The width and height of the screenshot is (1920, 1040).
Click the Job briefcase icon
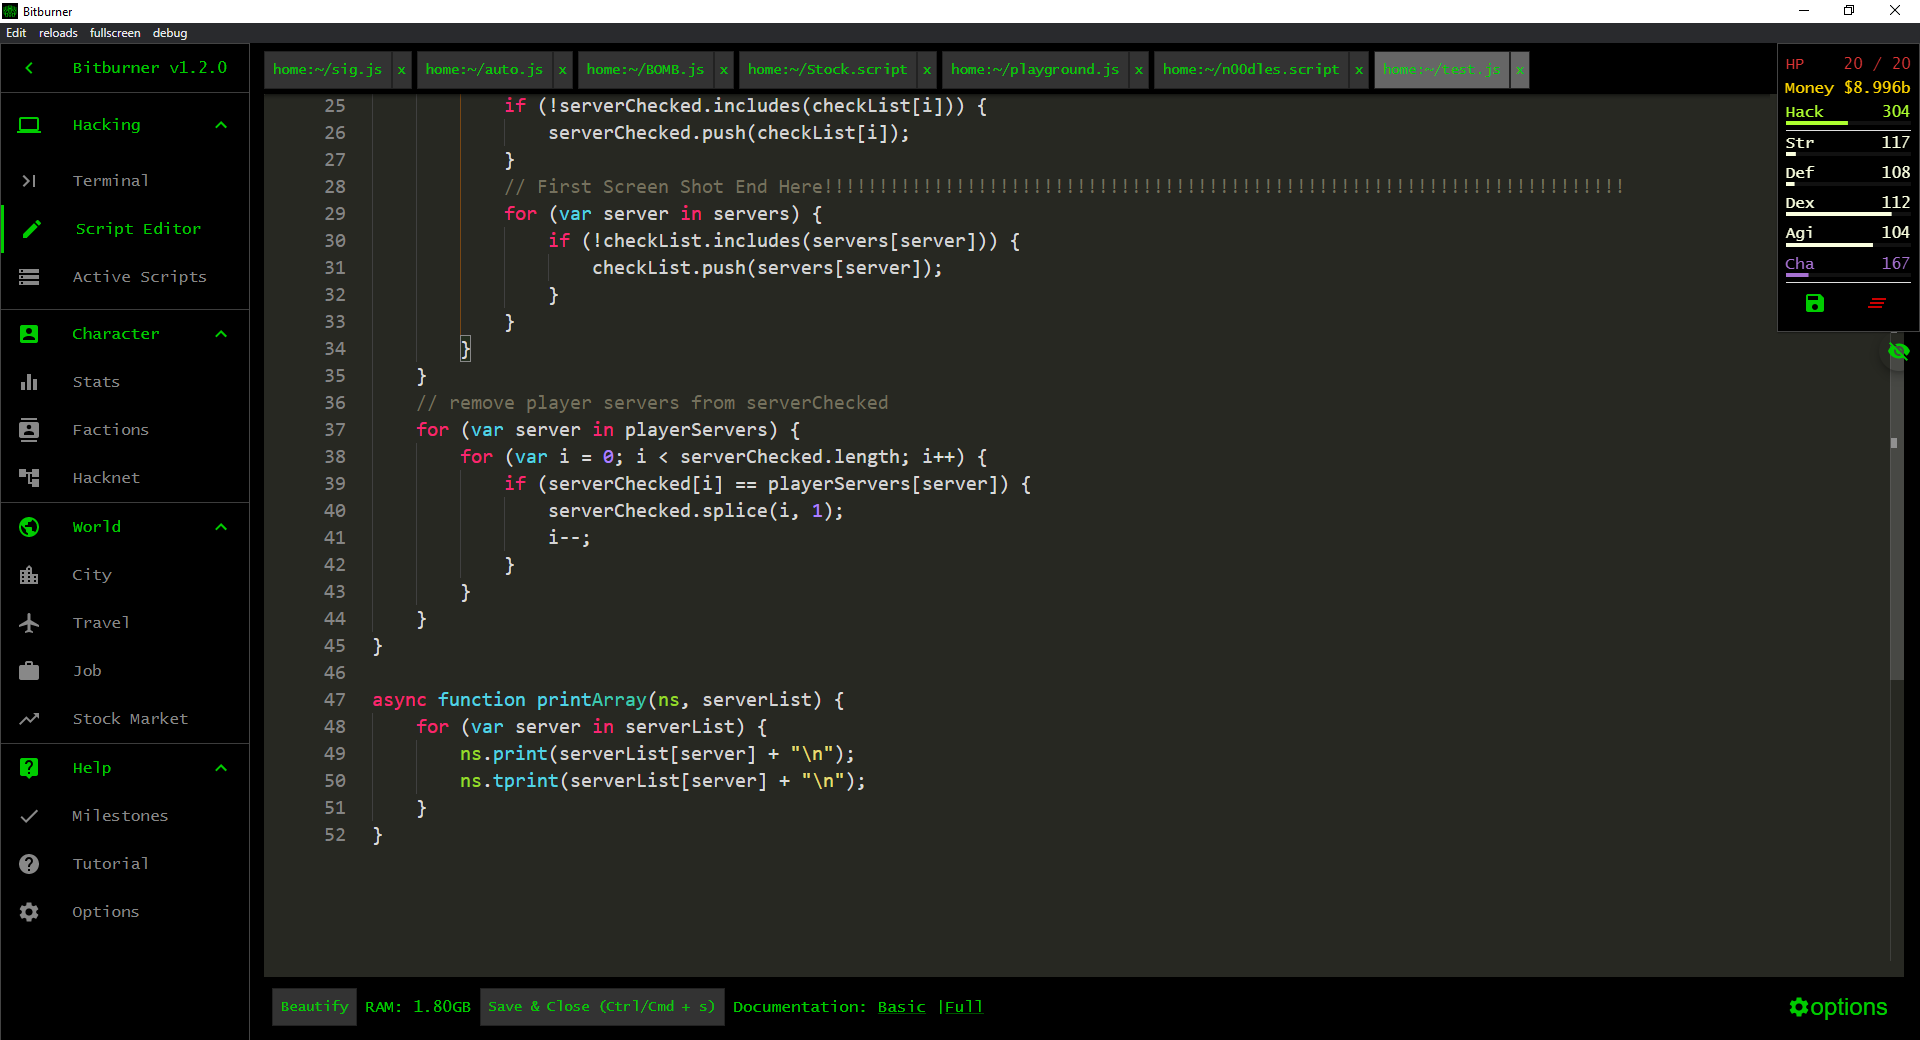[29, 671]
